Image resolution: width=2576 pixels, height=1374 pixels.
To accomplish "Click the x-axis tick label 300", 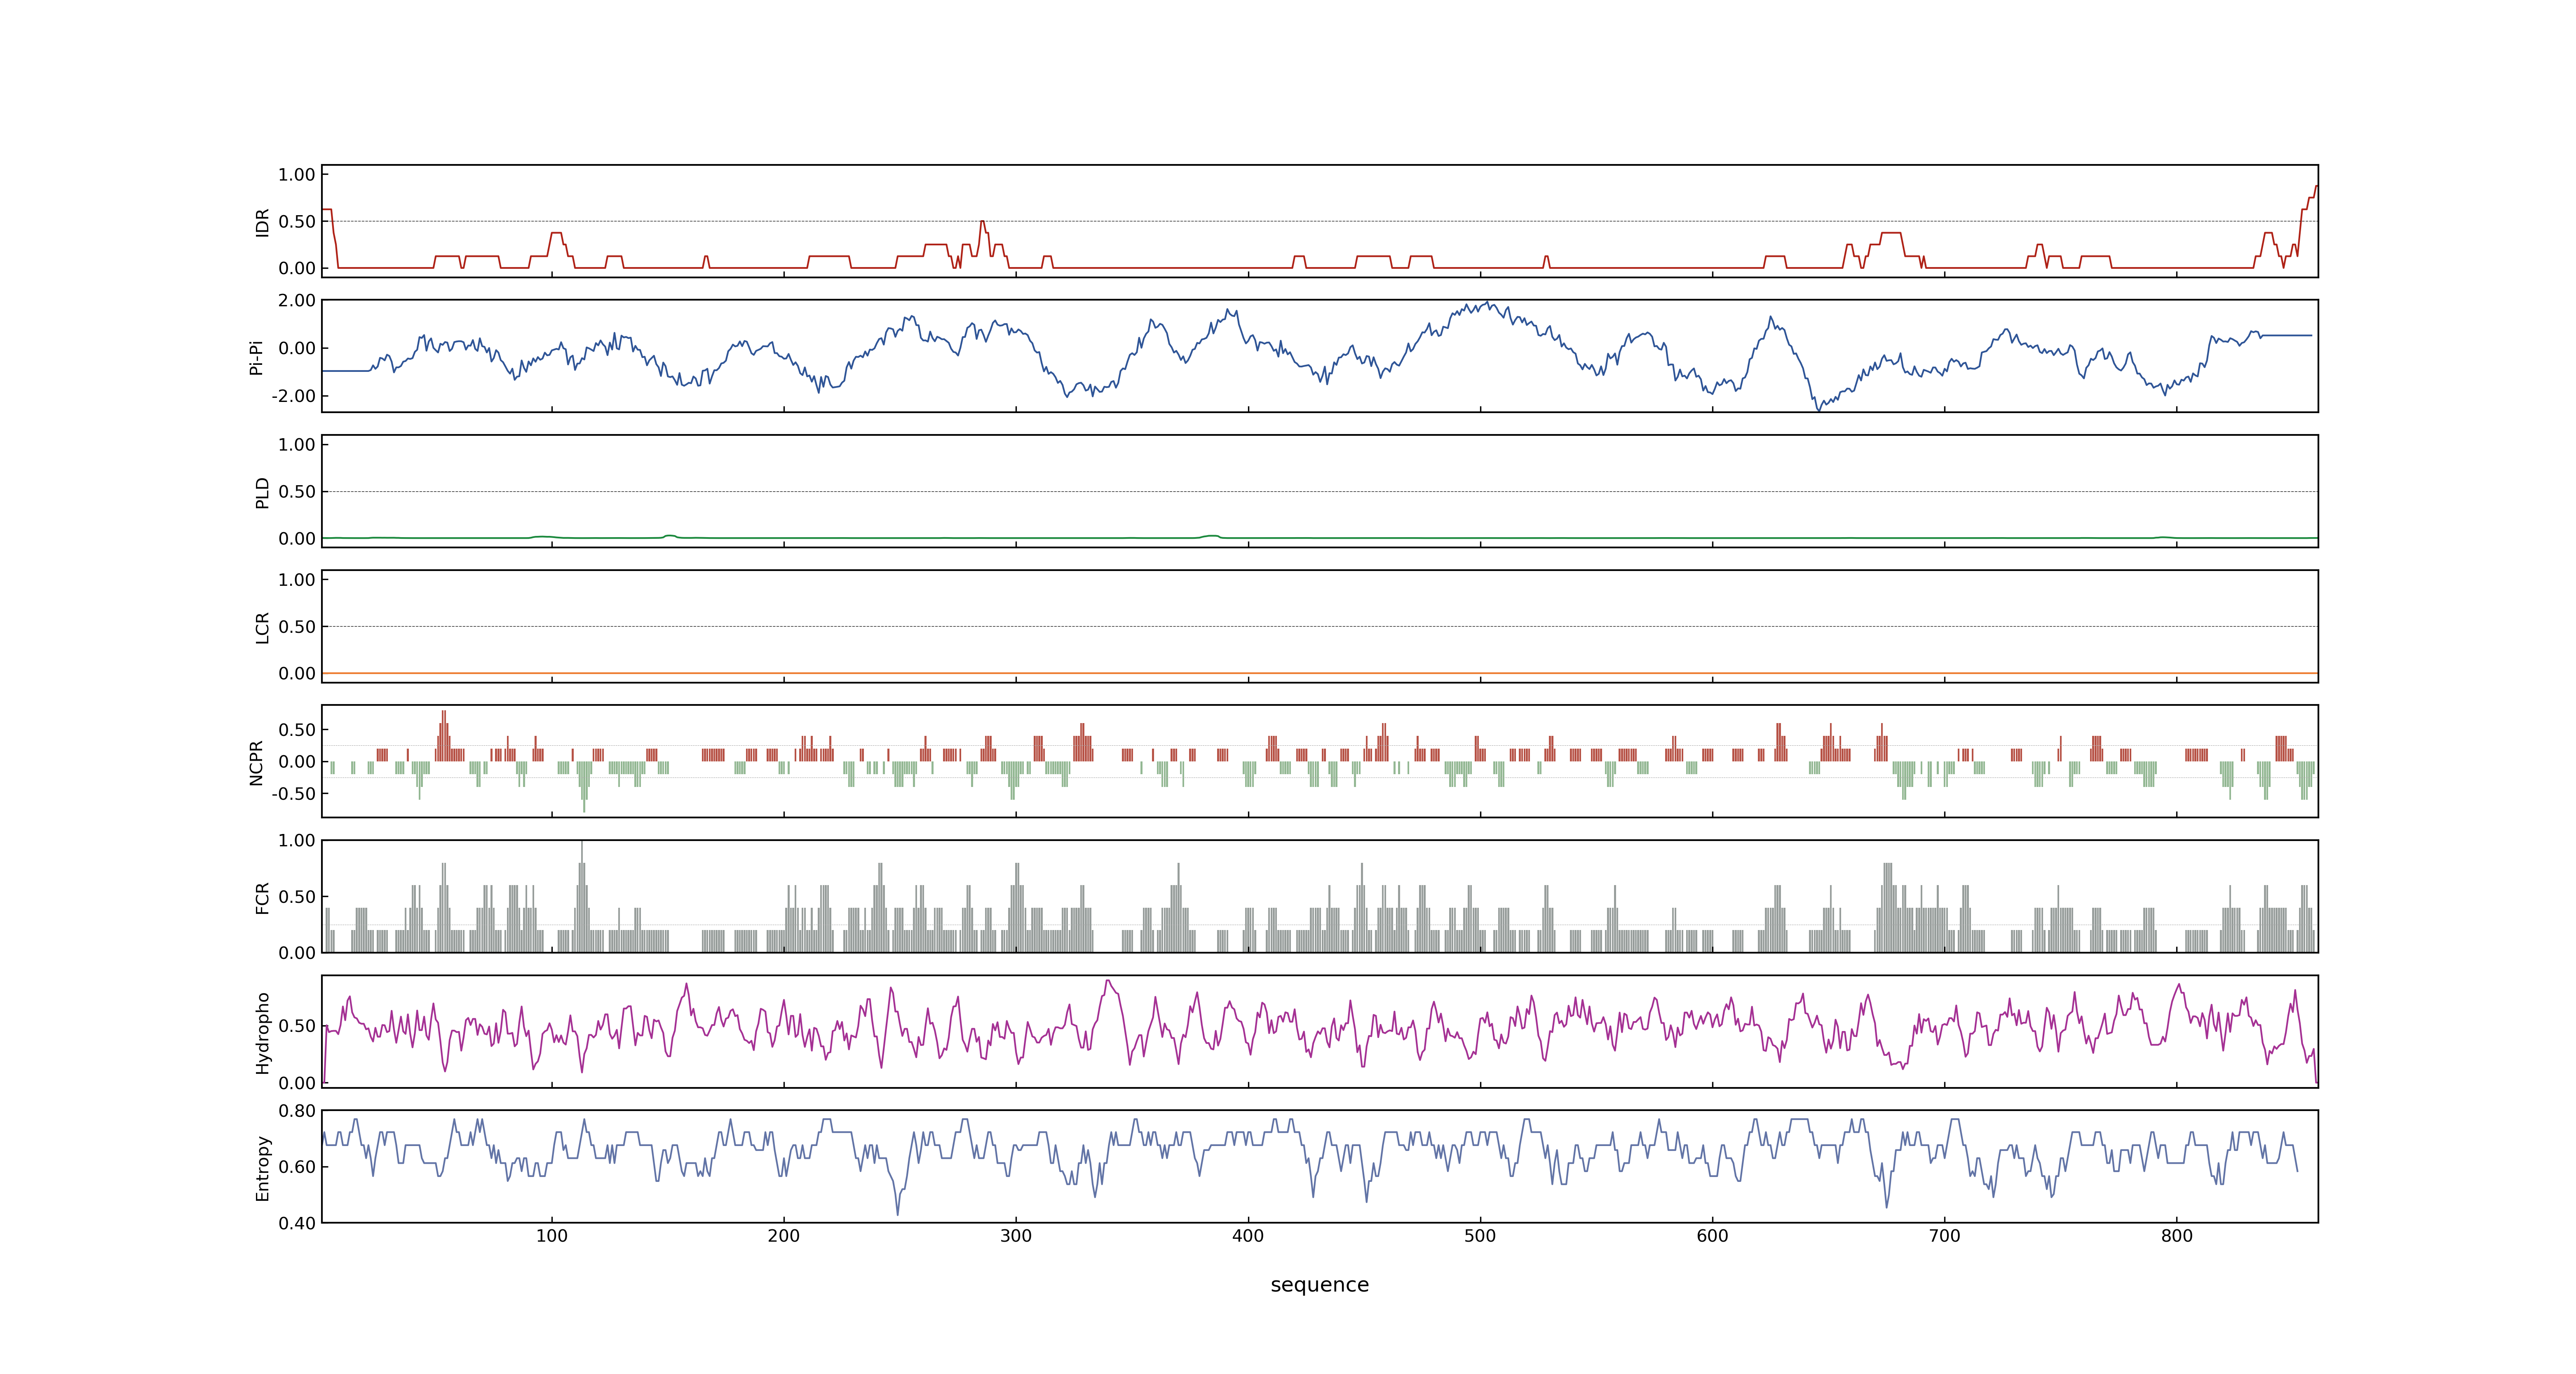I will pos(1016,1236).
